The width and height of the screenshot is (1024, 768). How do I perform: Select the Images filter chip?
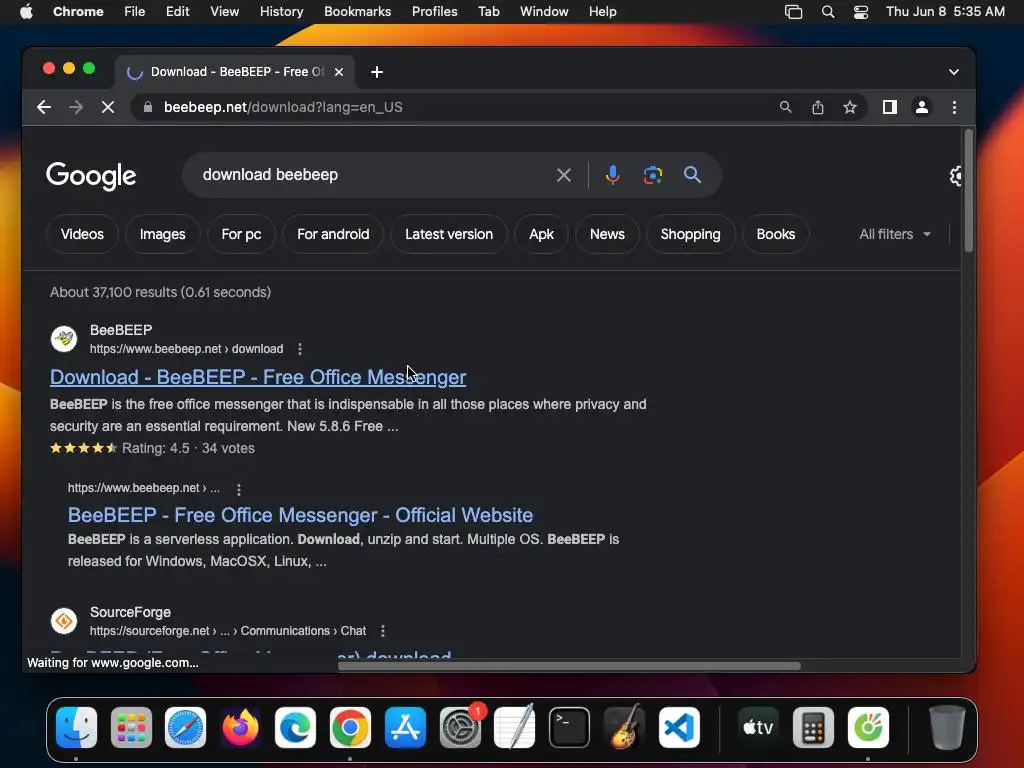click(x=163, y=234)
